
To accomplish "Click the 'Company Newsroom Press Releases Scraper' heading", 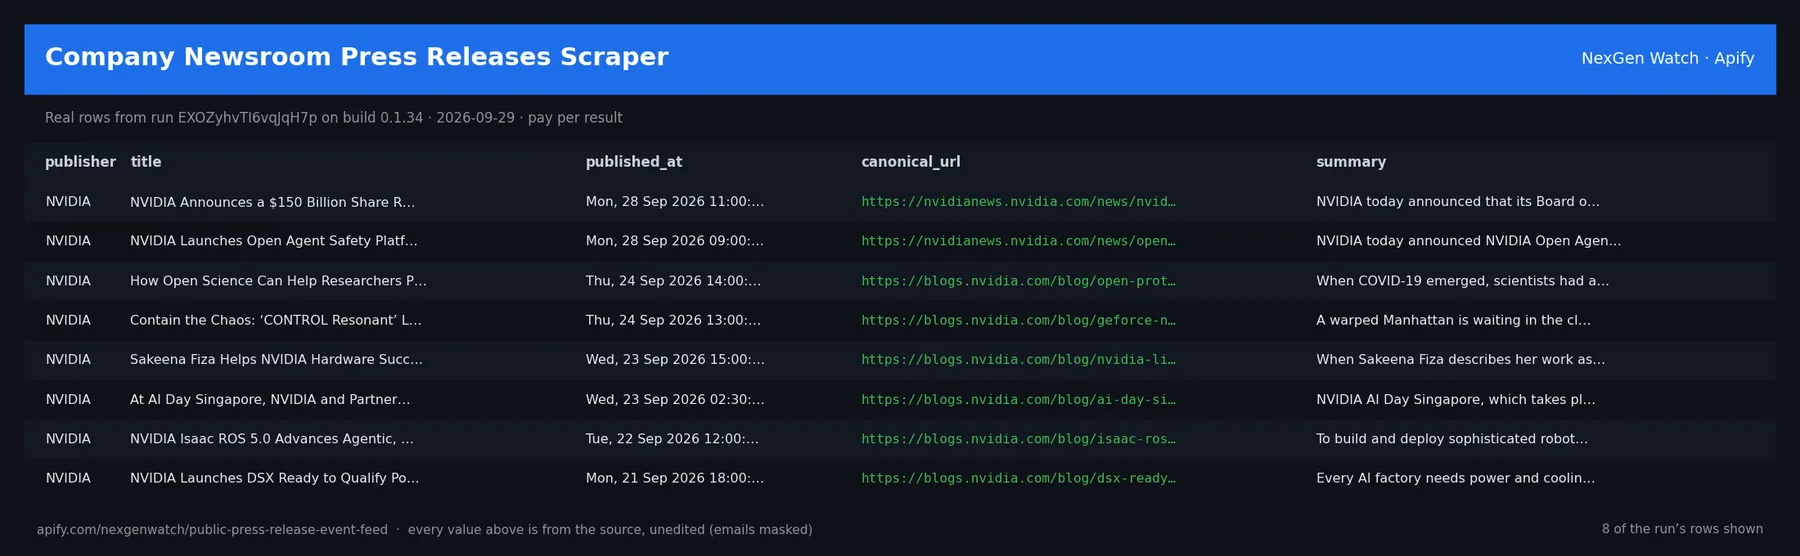I will pyautogui.click(x=356, y=57).
